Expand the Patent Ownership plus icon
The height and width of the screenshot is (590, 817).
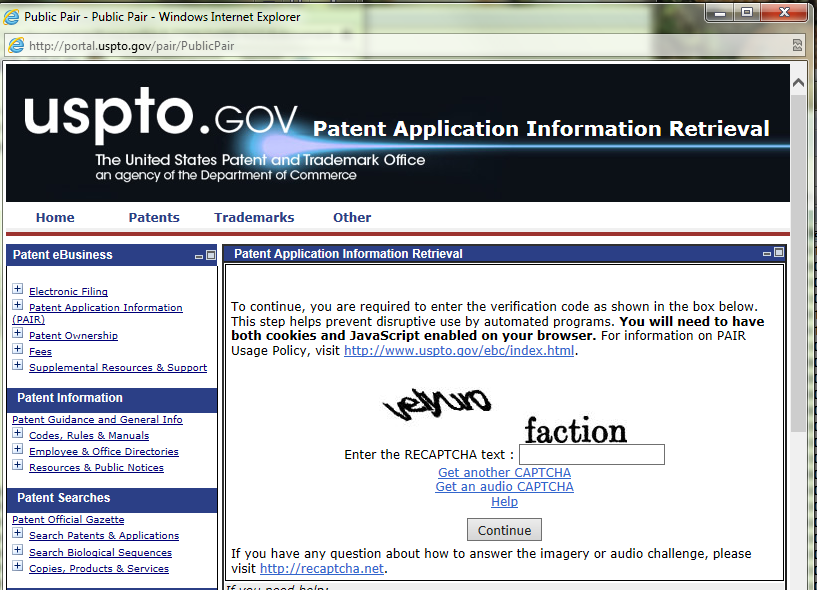[18, 333]
